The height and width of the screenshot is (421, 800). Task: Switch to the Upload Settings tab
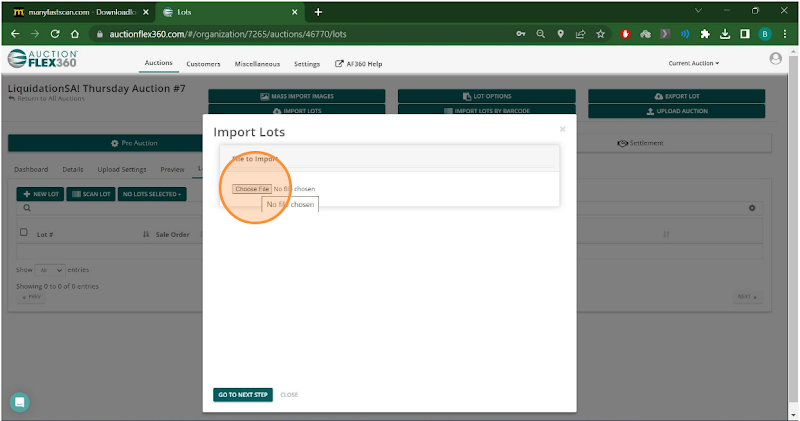coord(121,170)
